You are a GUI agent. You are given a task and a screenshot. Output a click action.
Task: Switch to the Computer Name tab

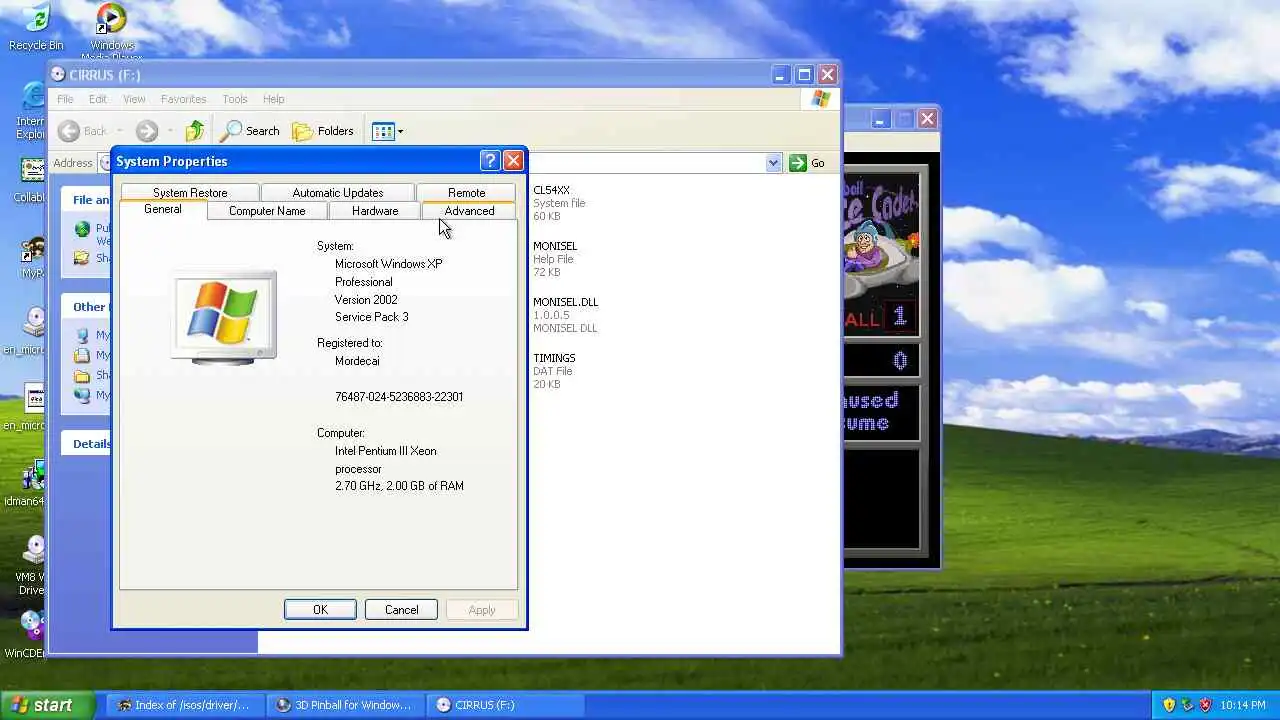pos(267,211)
